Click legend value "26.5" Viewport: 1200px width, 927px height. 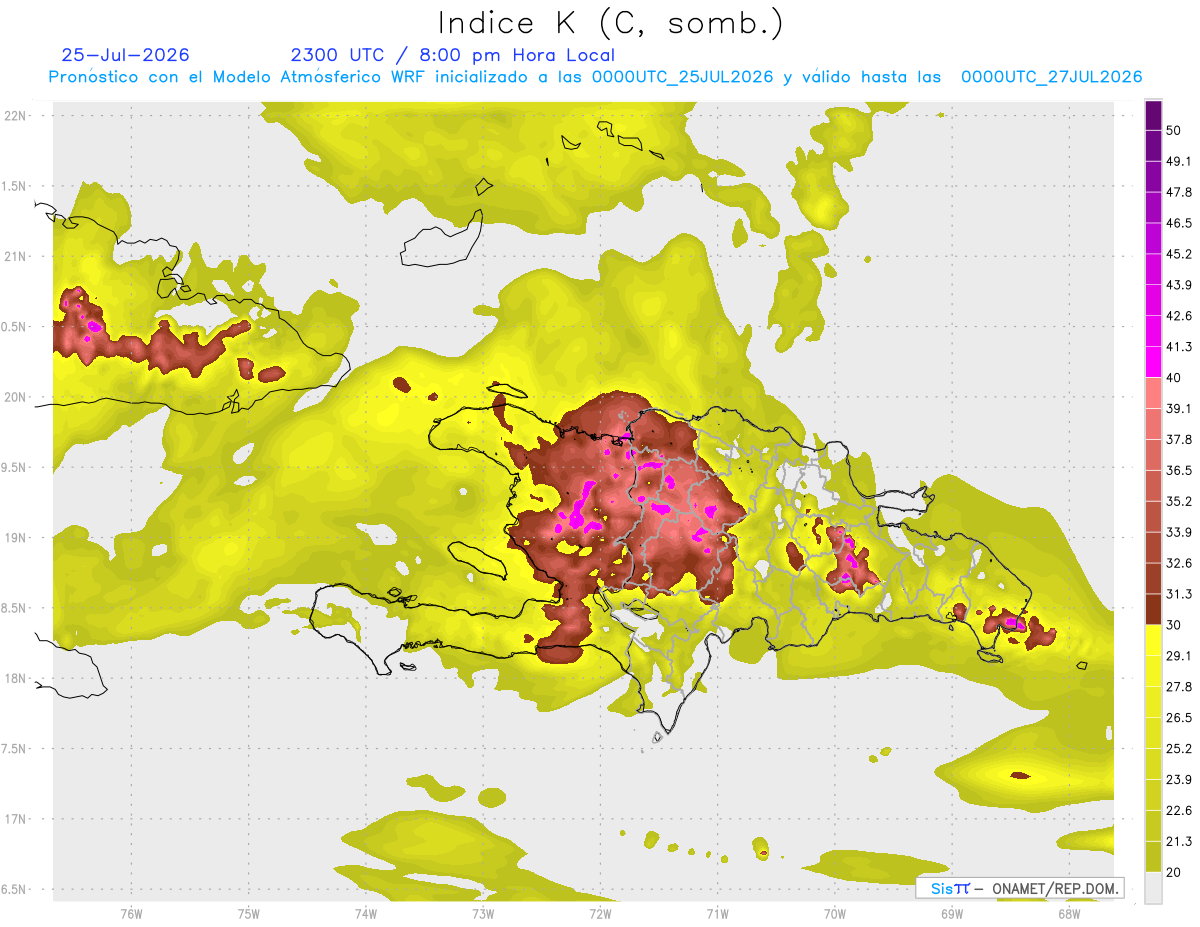(1179, 717)
